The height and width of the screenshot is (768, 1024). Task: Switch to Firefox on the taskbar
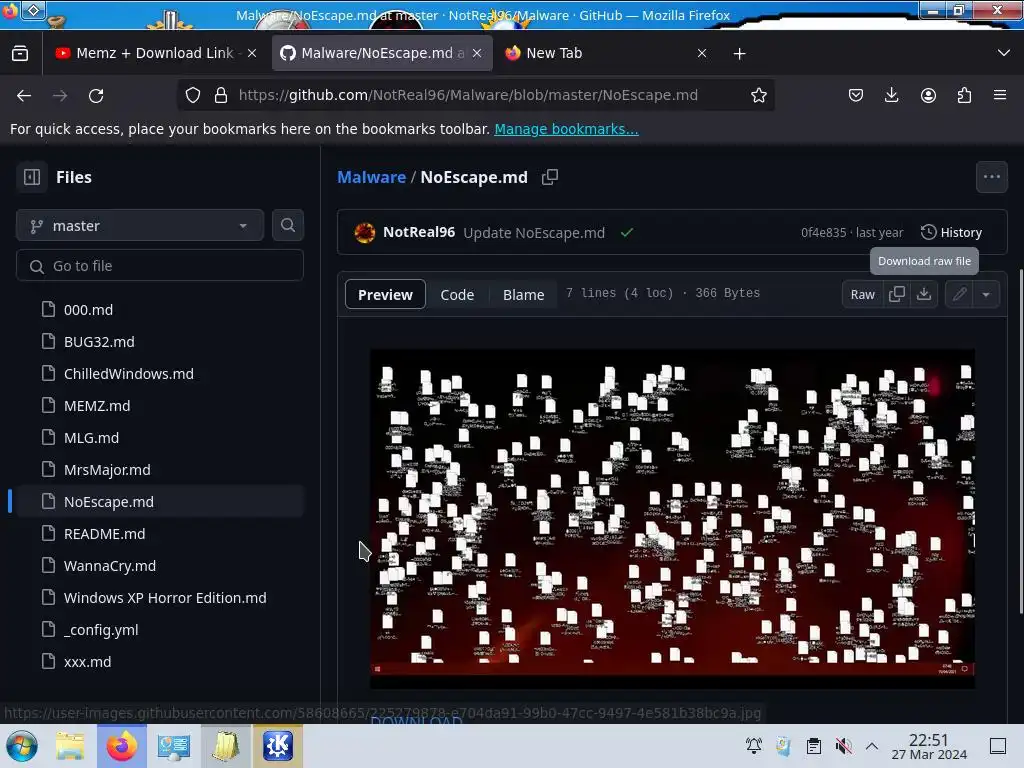[121, 746]
